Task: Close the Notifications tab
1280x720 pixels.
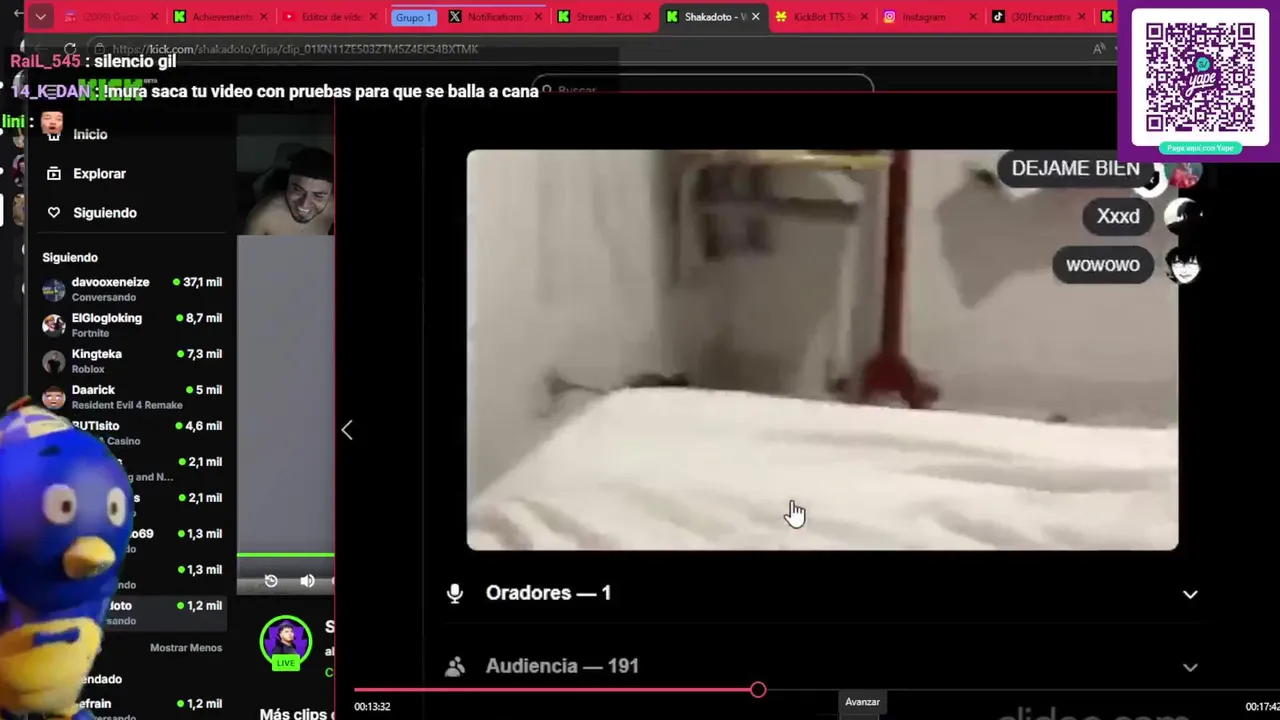Action: tap(538, 17)
